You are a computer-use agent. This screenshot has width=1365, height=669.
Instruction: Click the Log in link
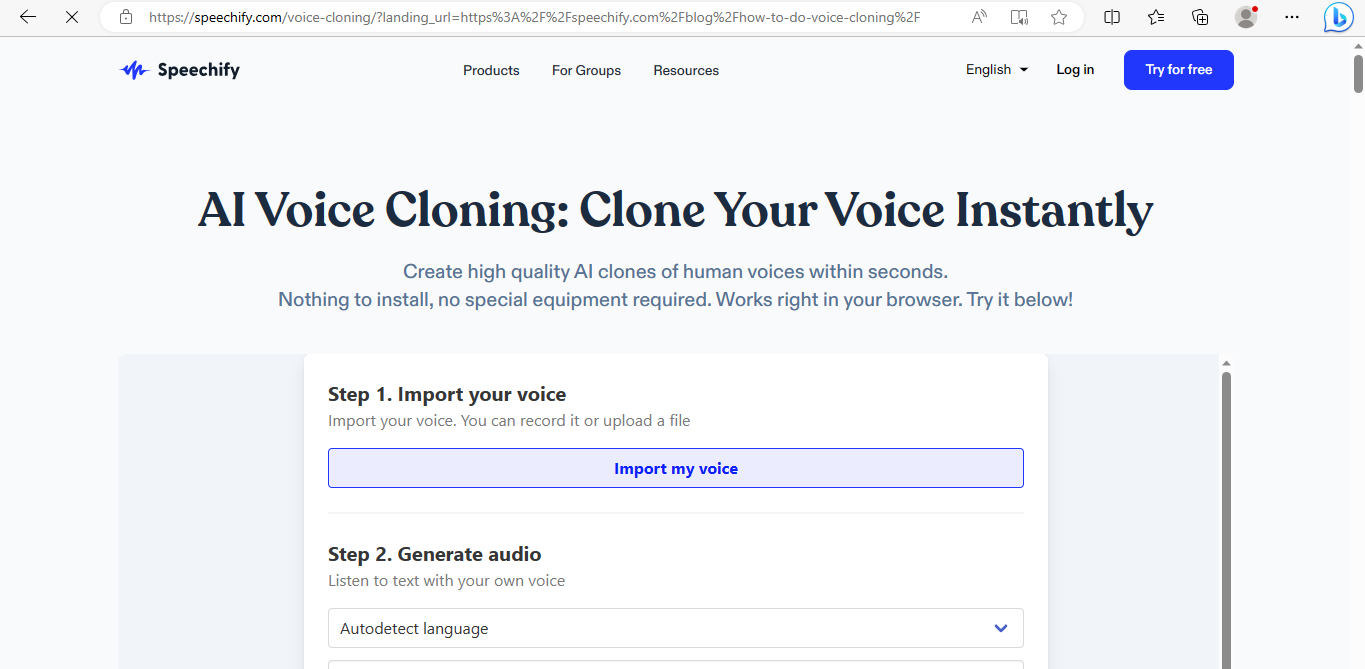1075,69
